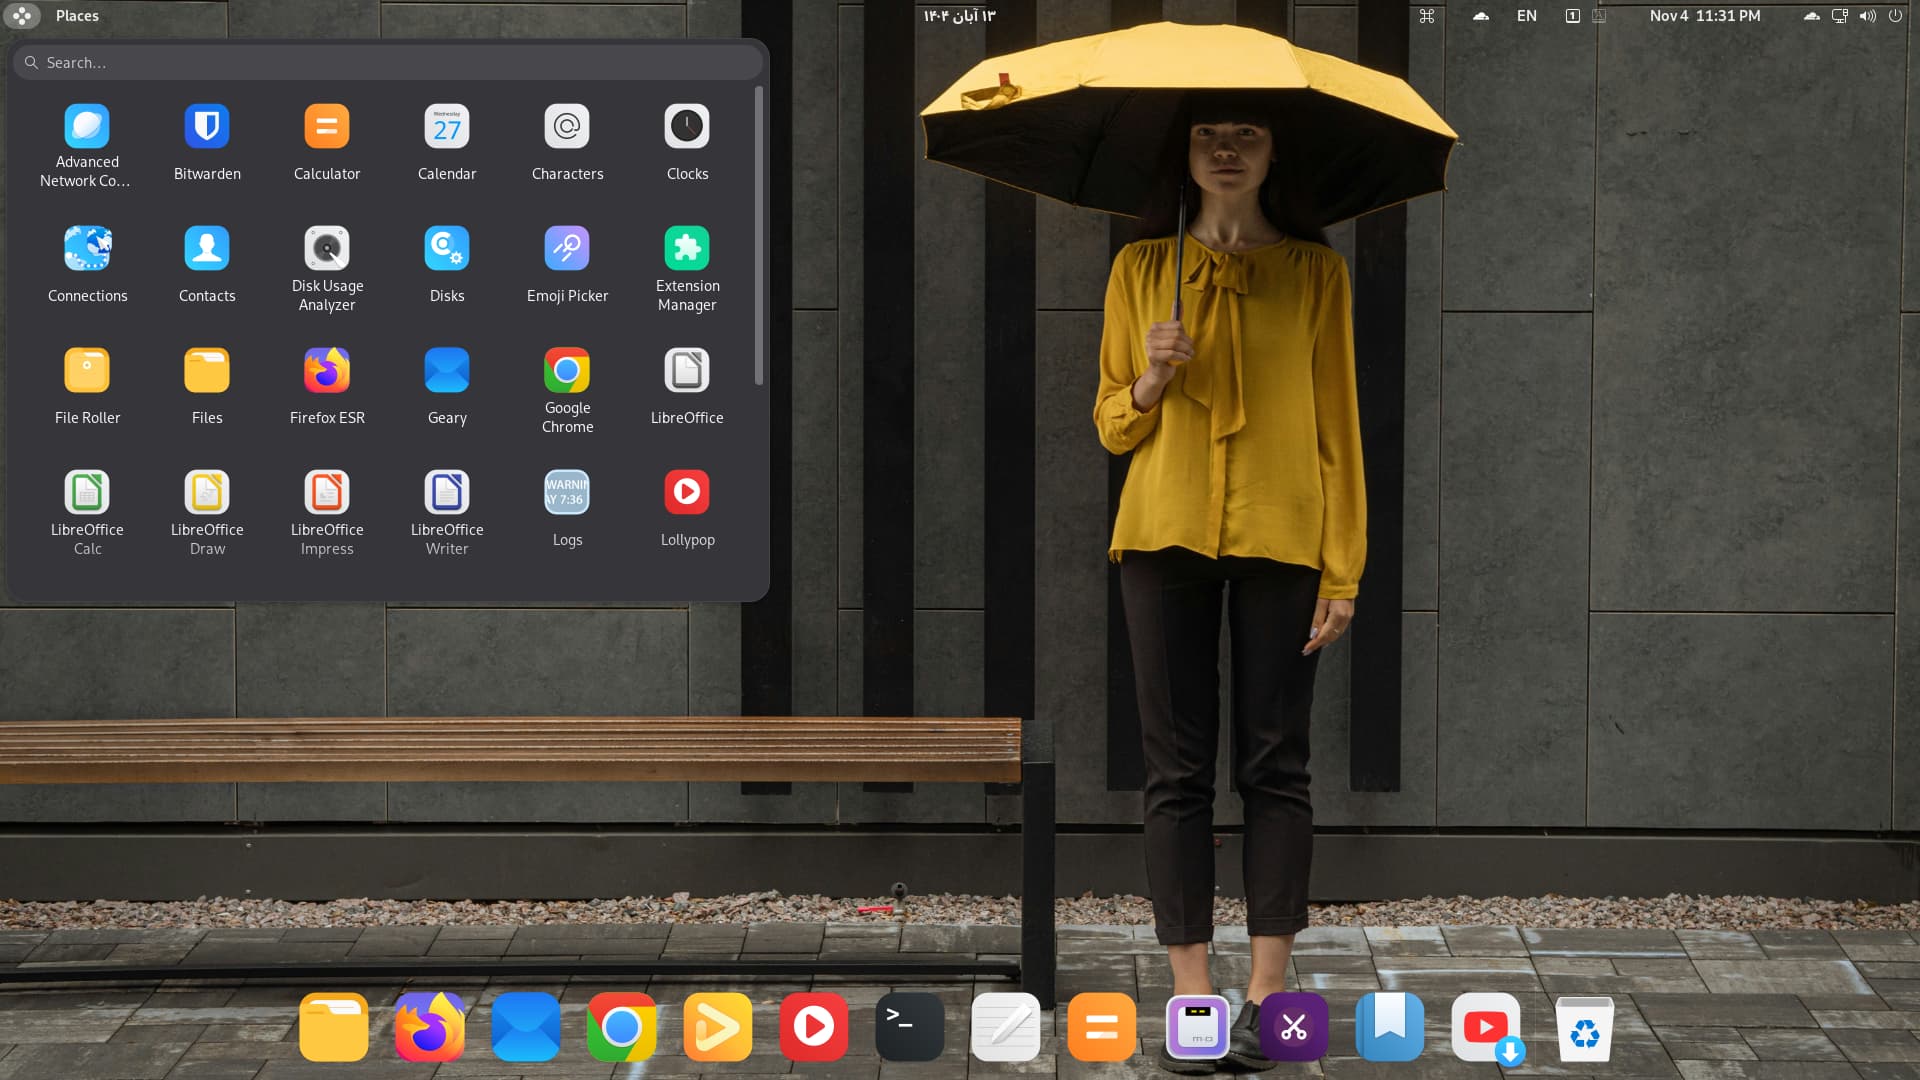Open Bitwarden from the app grid
This screenshot has width=1920, height=1080.
(x=207, y=127)
